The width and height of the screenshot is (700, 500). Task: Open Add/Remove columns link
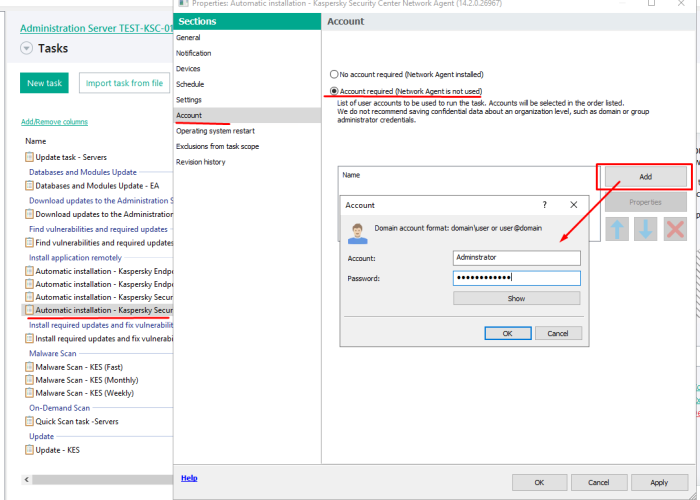tap(54, 121)
